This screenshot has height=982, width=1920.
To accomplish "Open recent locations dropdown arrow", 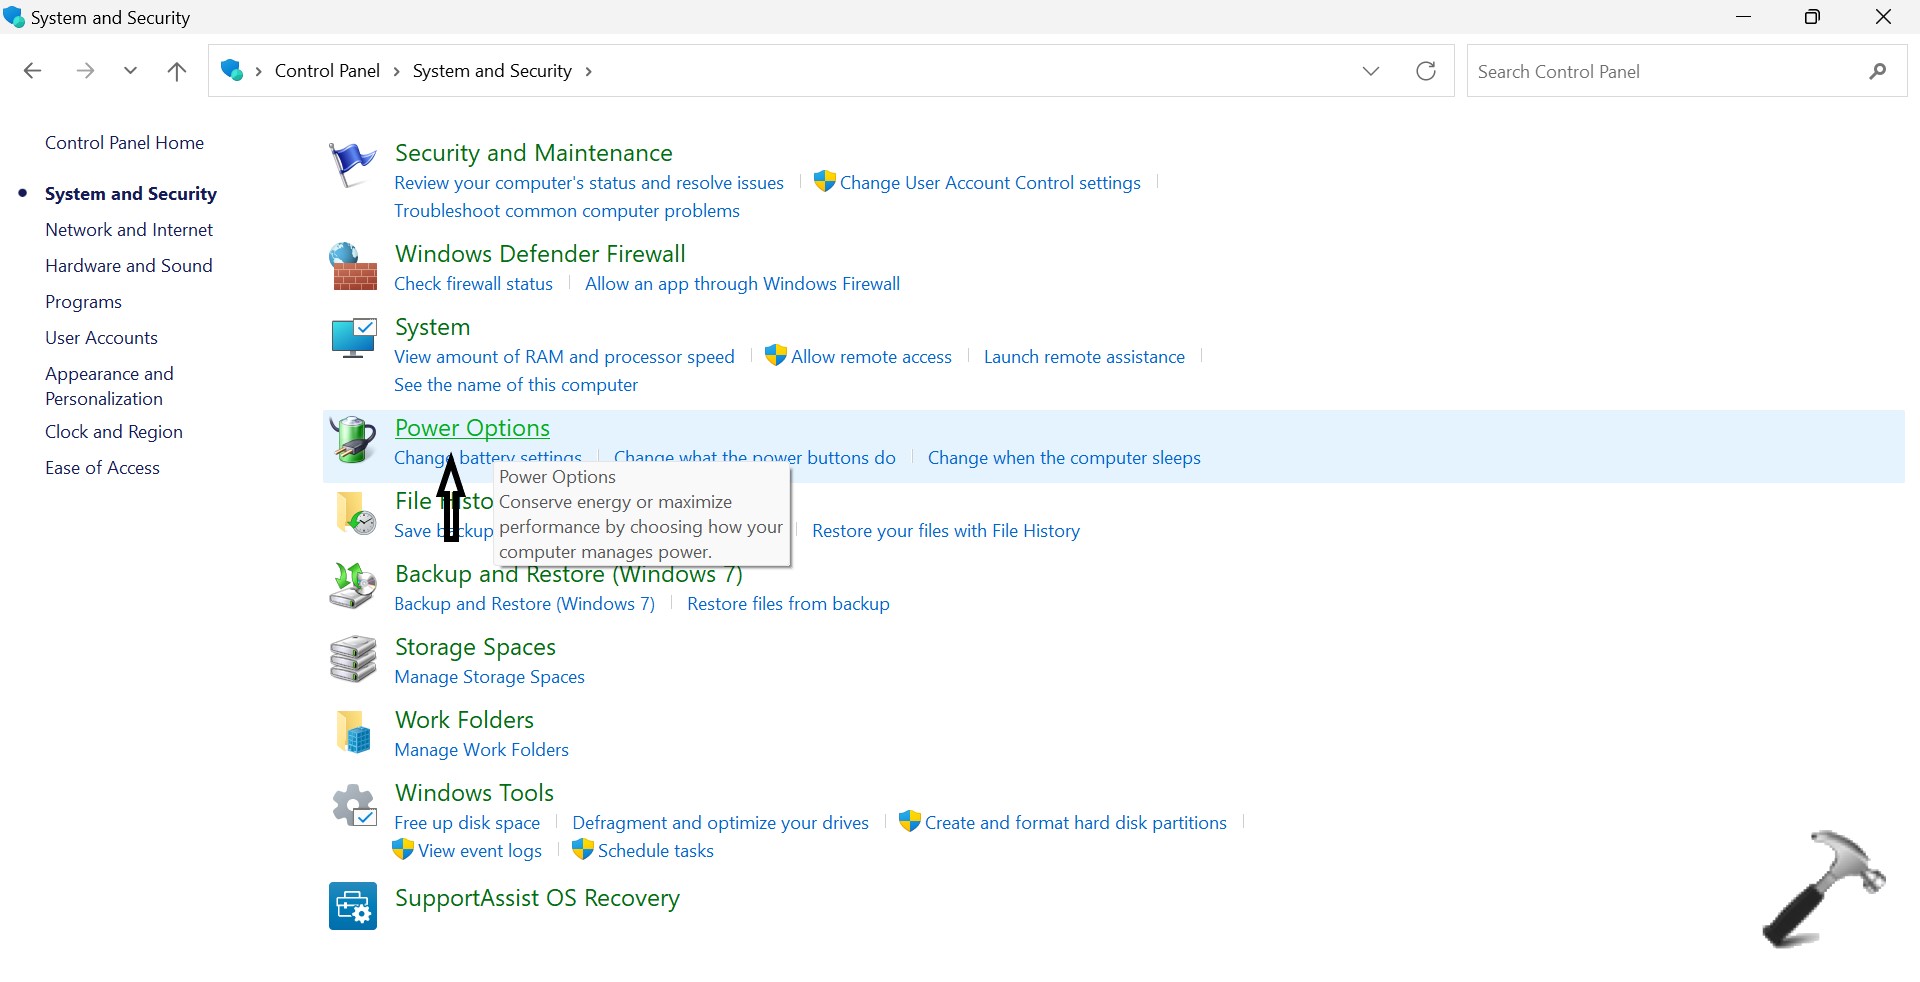I will tap(130, 71).
